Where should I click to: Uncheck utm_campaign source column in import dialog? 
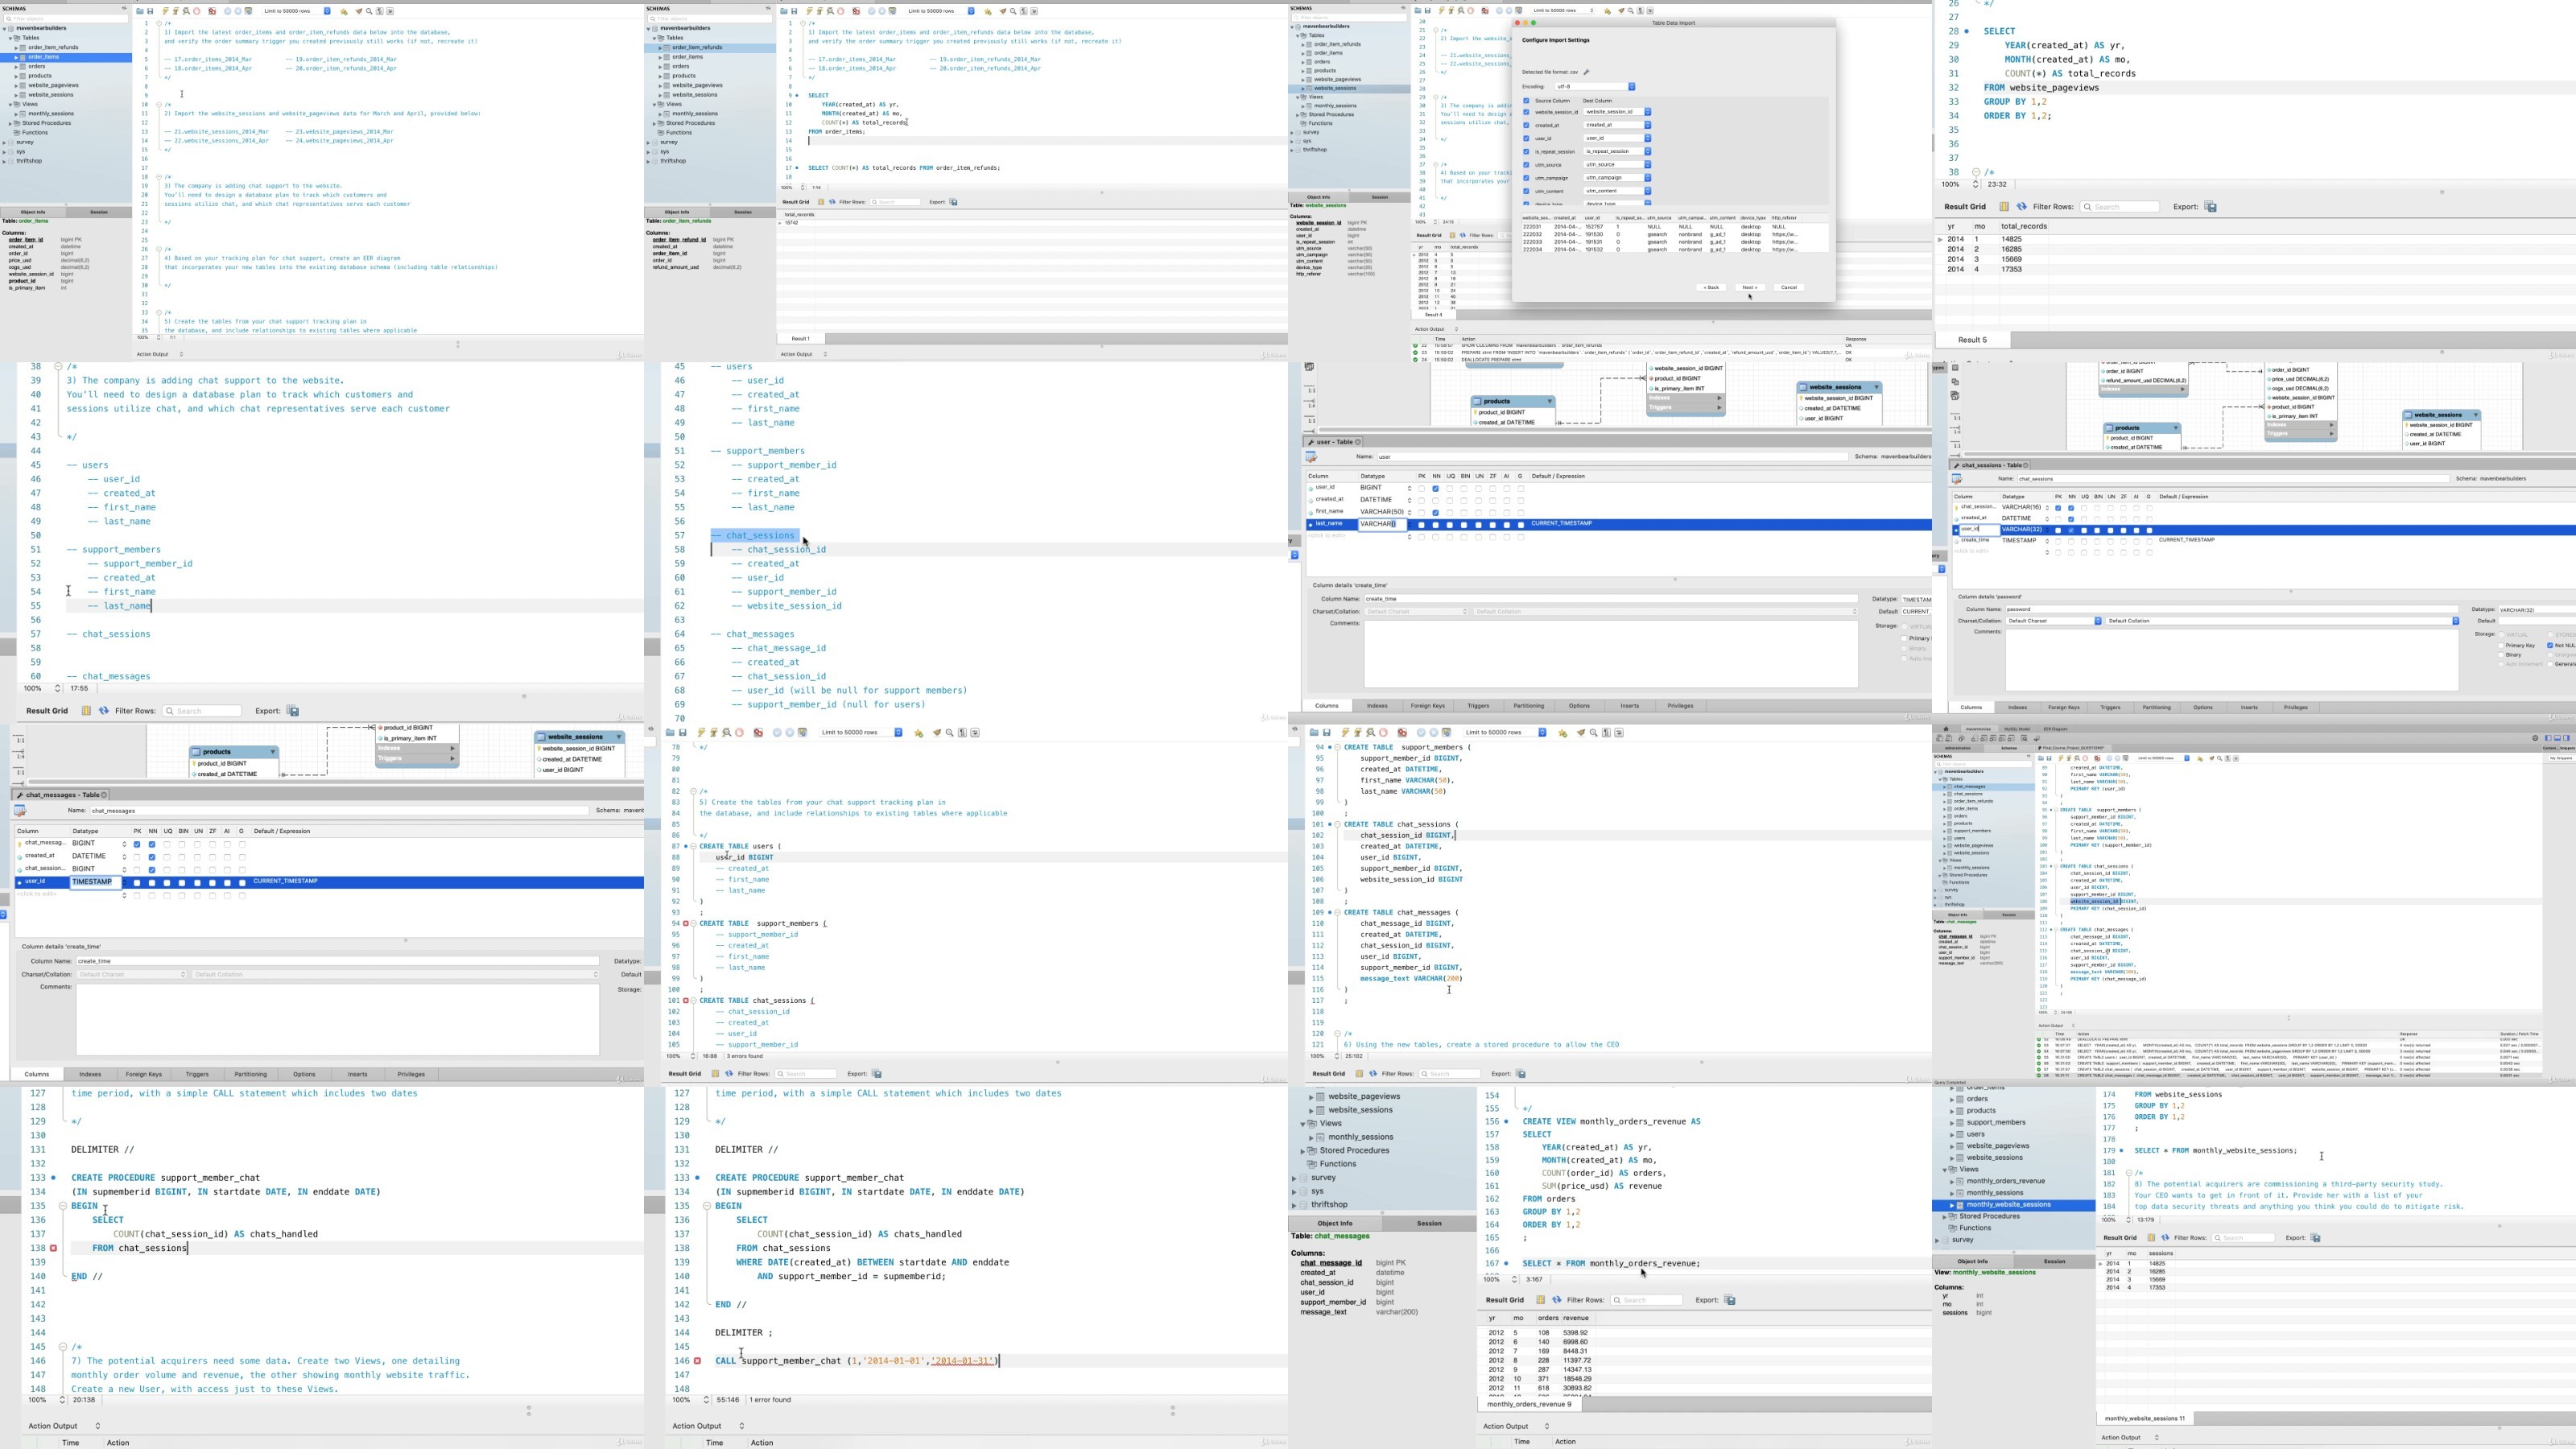tap(1526, 178)
